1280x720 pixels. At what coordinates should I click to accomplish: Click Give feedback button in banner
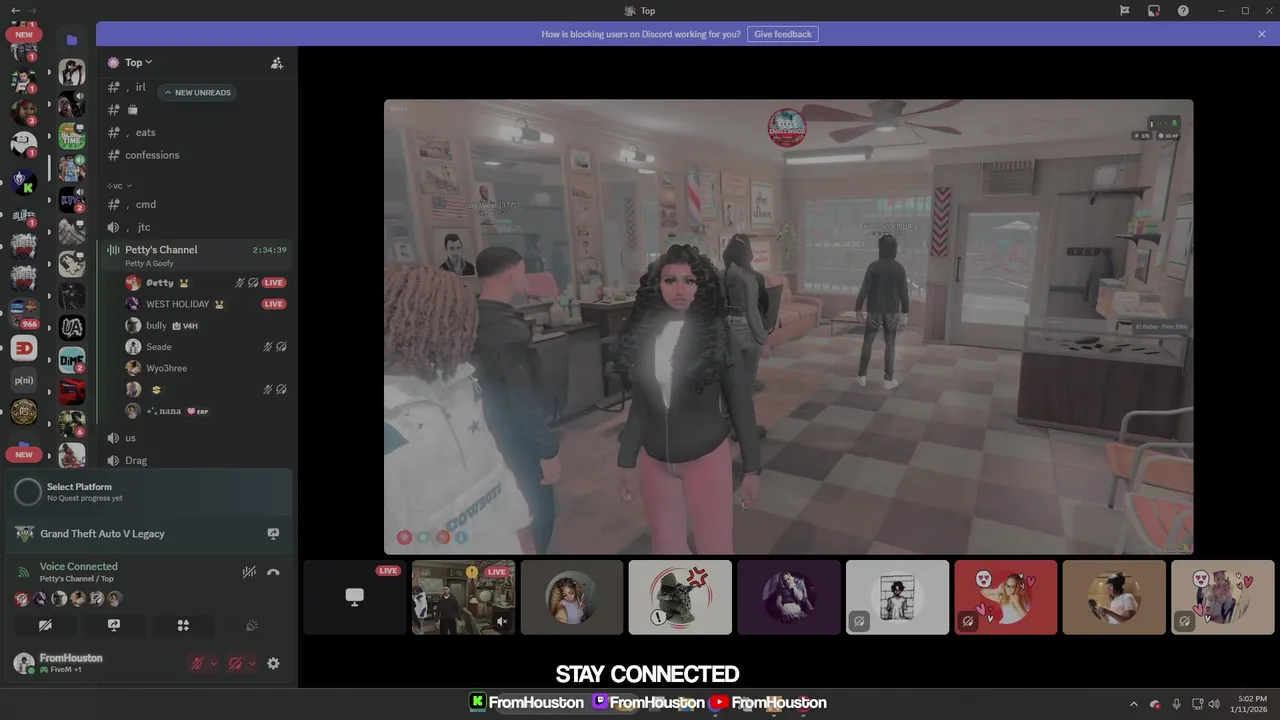point(783,34)
